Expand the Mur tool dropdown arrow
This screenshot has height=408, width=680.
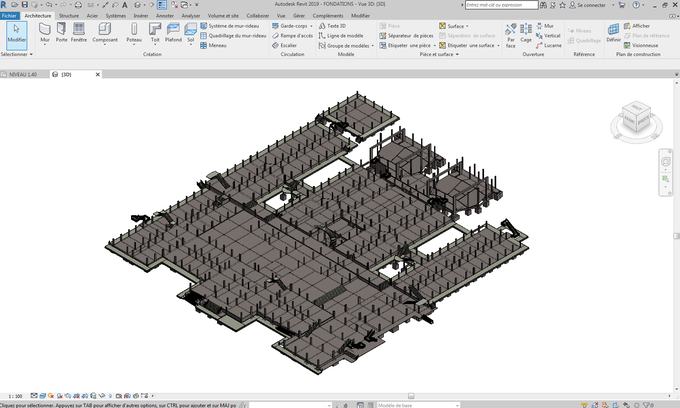(45, 45)
